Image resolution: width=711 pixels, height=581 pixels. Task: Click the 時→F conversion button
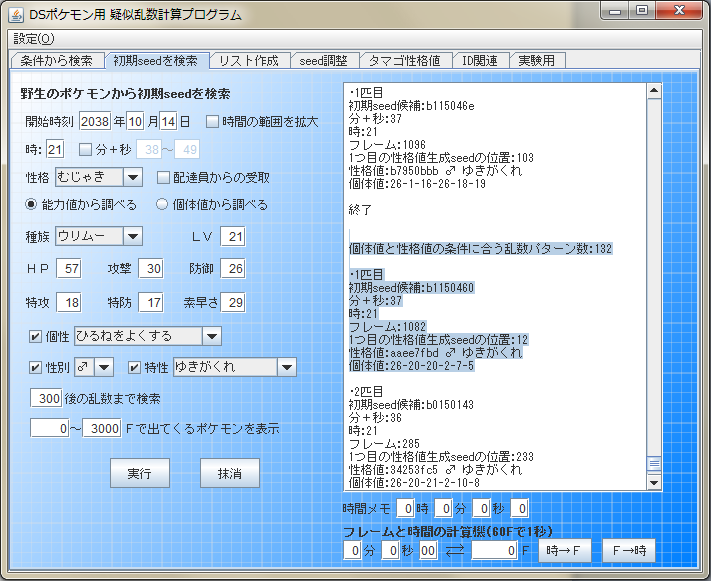coord(564,550)
